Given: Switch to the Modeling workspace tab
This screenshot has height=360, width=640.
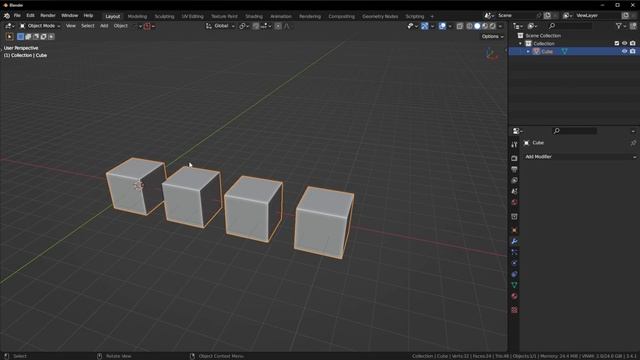Looking at the screenshot, I should pyautogui.click(x=137, y=16).
